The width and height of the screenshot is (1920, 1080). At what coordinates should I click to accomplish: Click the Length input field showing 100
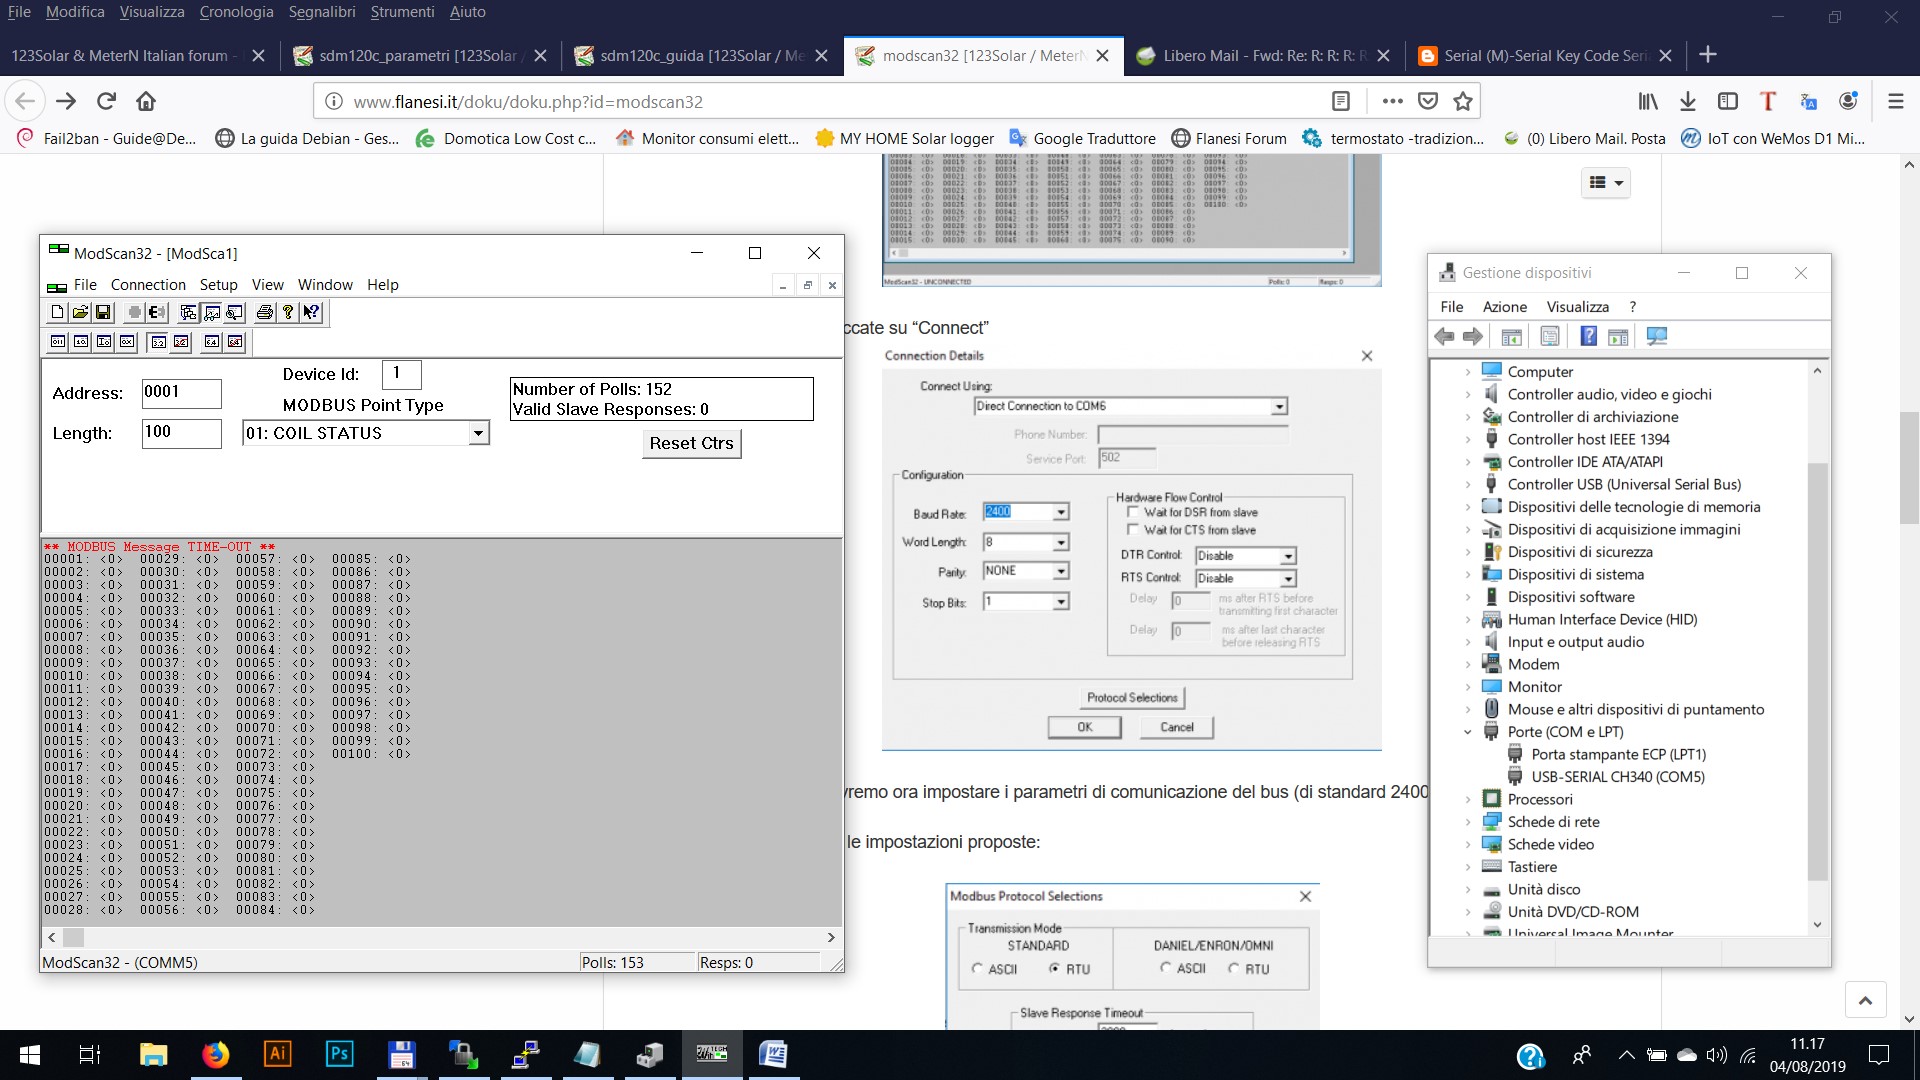point(181,433)
